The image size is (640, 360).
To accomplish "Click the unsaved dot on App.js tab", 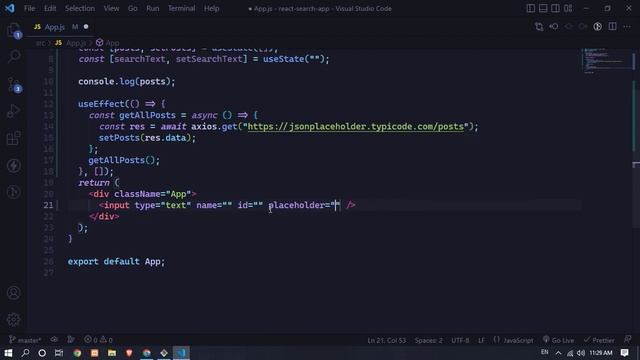I will tap(86, 27).
